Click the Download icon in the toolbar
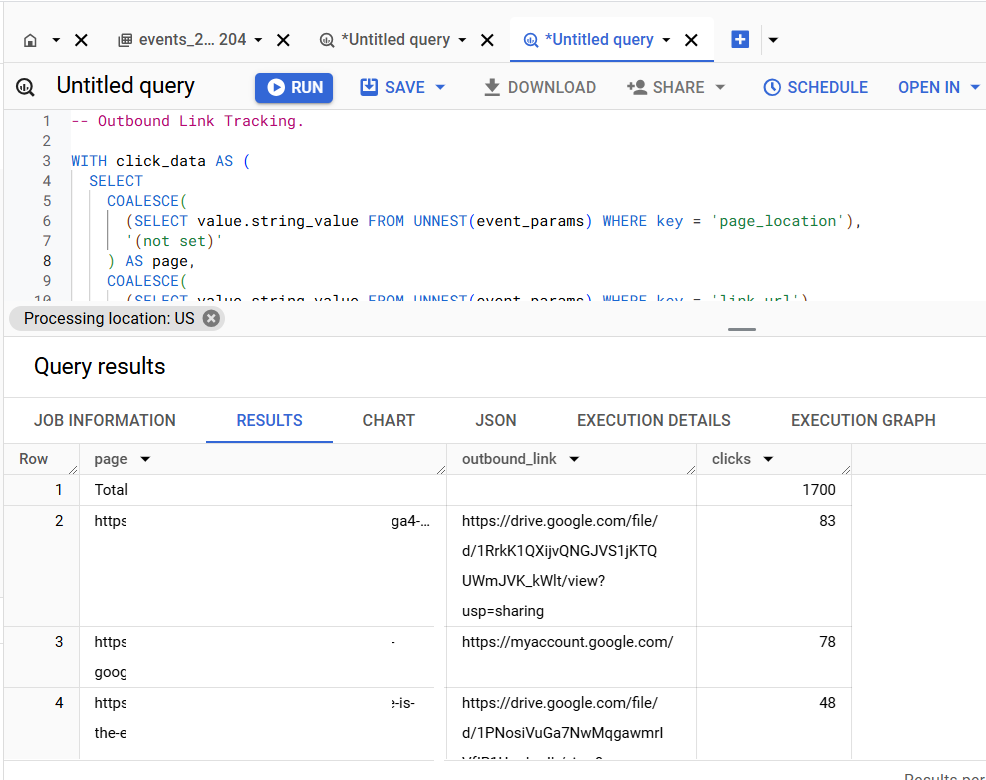The height and width of the screenshot is (780, 986). click(491, 87)
